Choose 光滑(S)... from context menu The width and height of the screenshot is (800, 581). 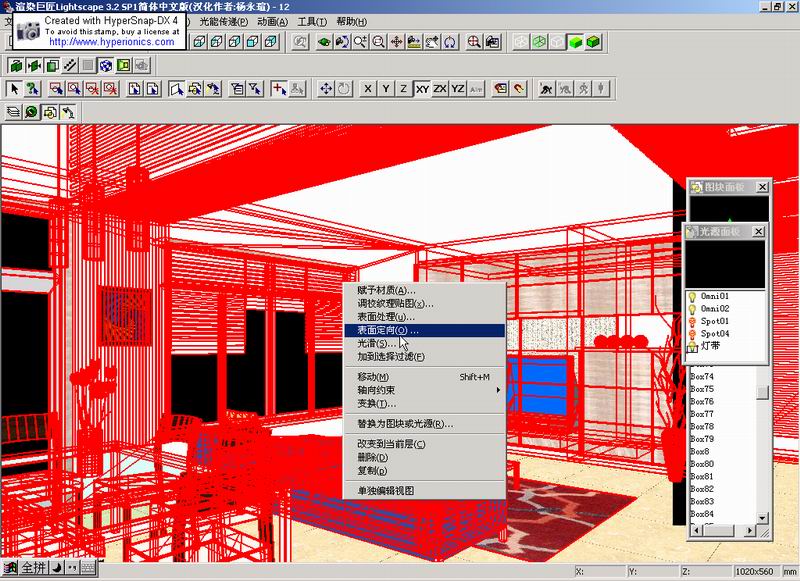pos(425,344)
